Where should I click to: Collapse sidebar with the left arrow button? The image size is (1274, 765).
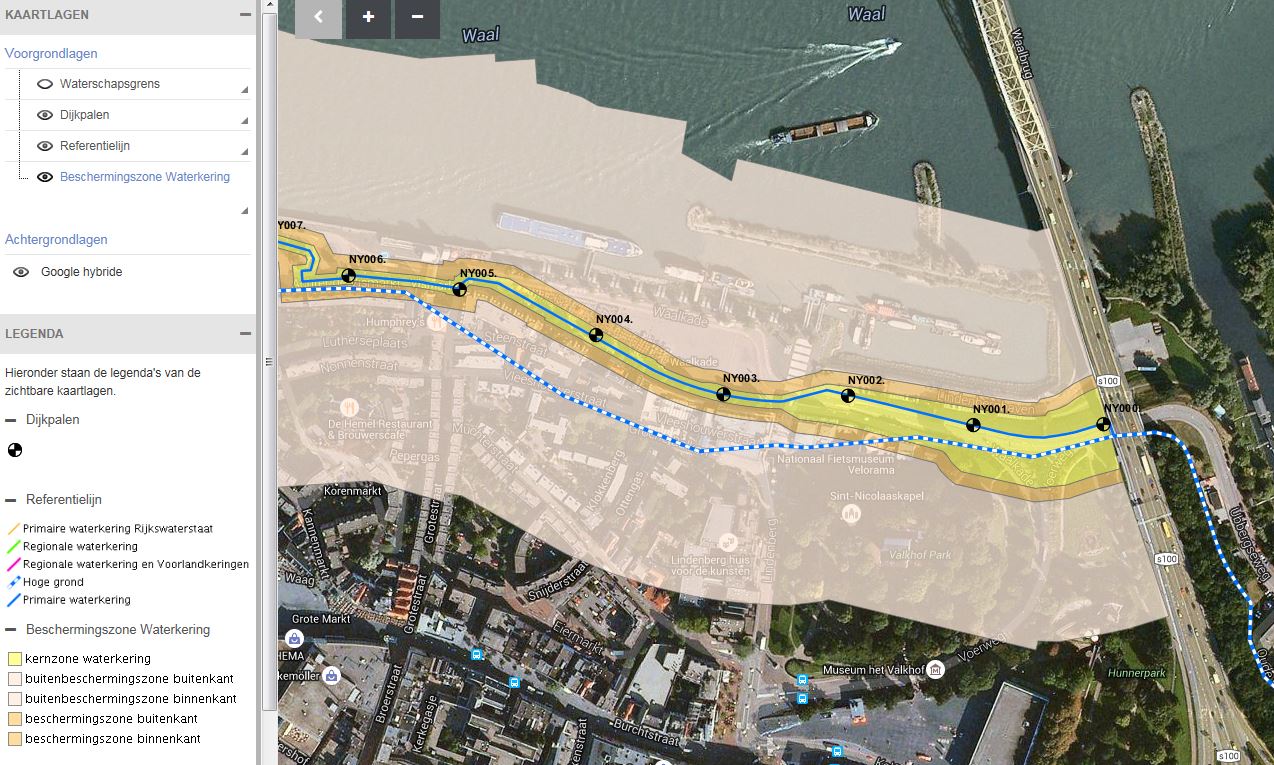pos(319,17)
